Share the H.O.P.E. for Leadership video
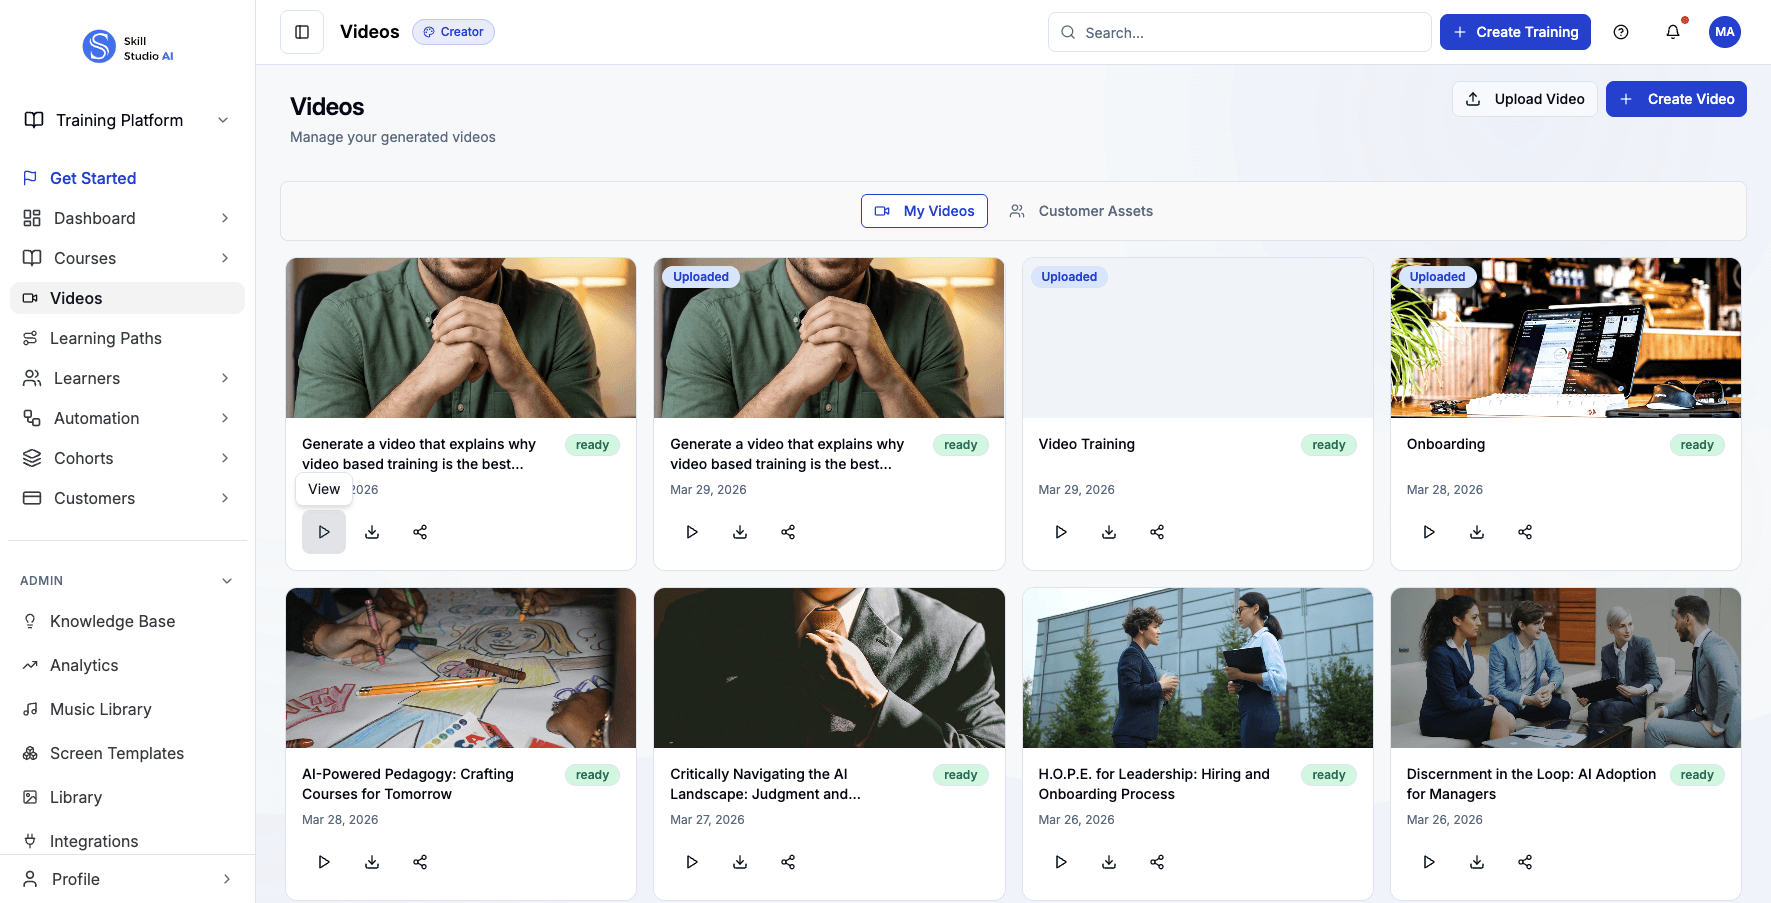Image resolution: width=1771 pixels, height=903 pixels. (1157, 862)
